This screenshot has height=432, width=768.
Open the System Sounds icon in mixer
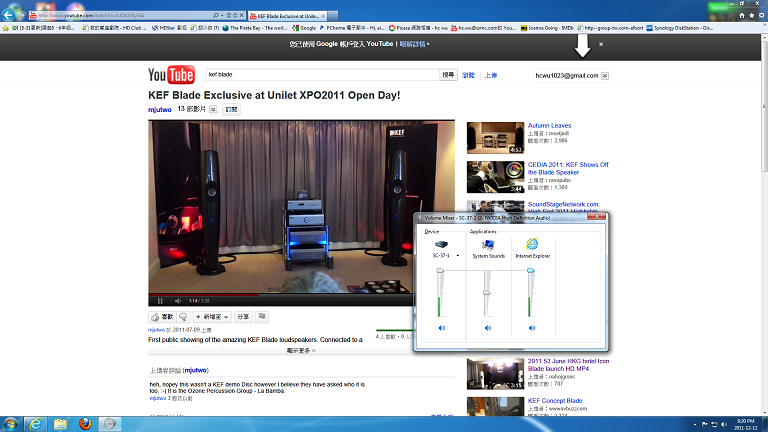[x=488, y=244]
